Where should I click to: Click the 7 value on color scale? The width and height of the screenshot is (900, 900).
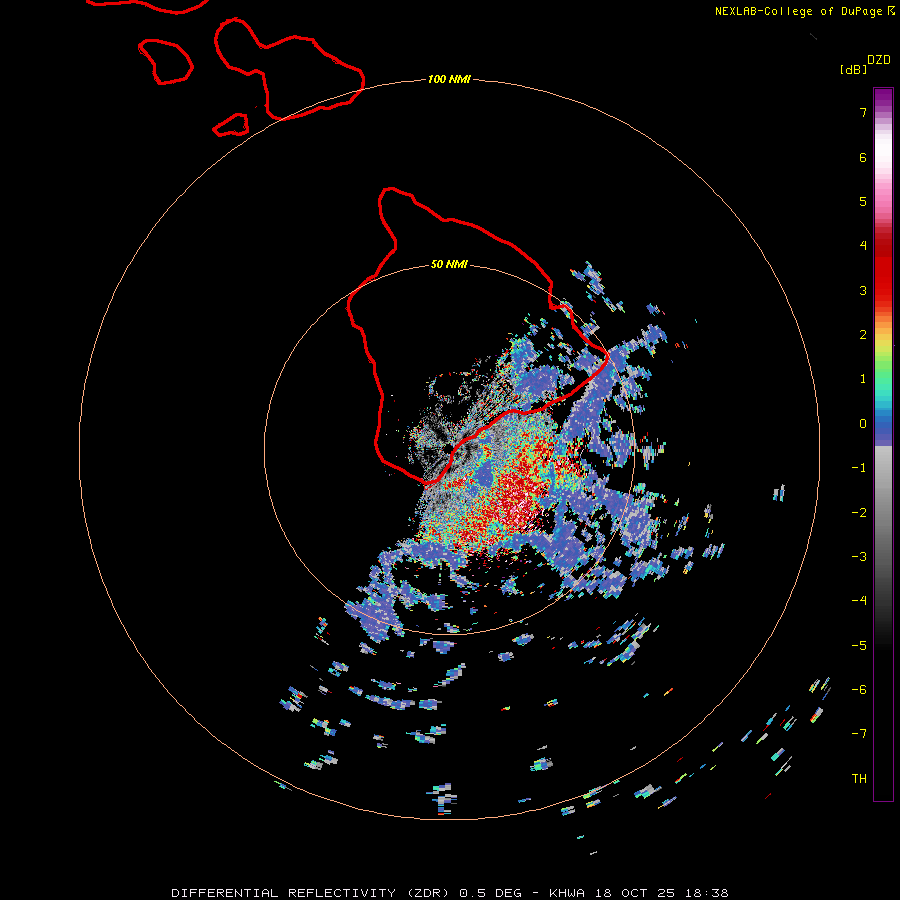click(863, 112)
